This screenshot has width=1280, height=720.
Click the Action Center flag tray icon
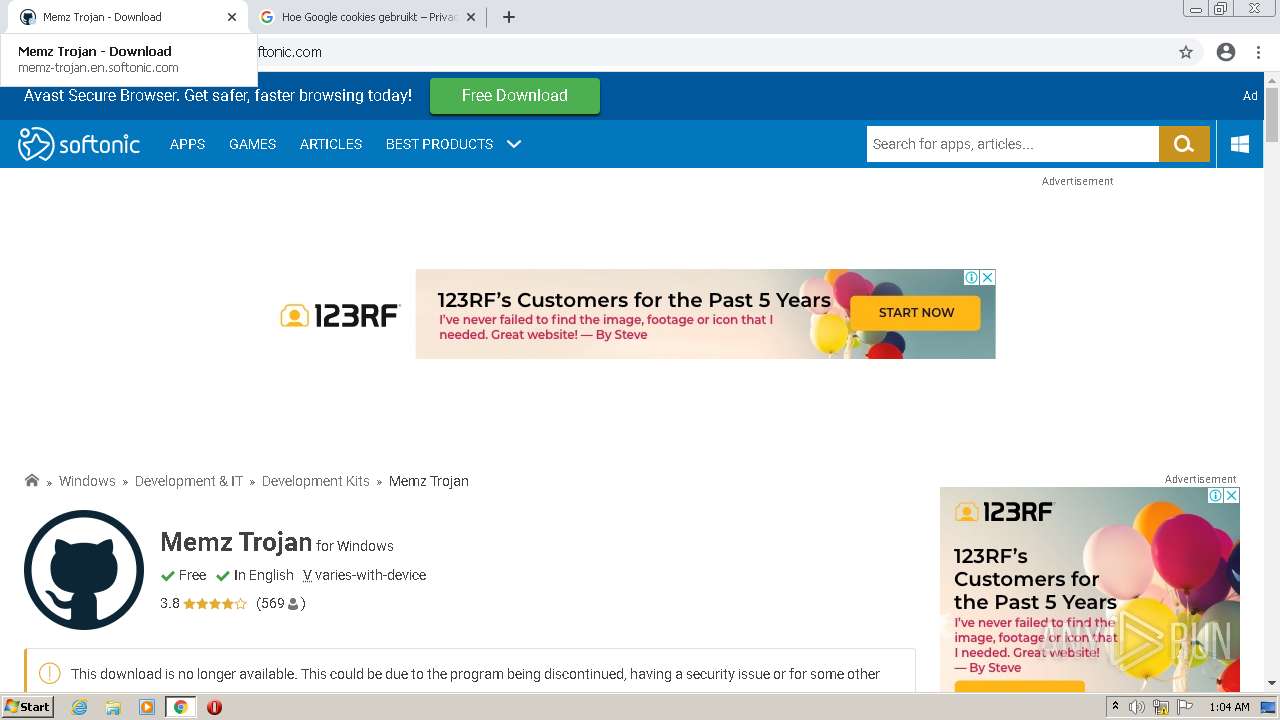pos(1185,707)
